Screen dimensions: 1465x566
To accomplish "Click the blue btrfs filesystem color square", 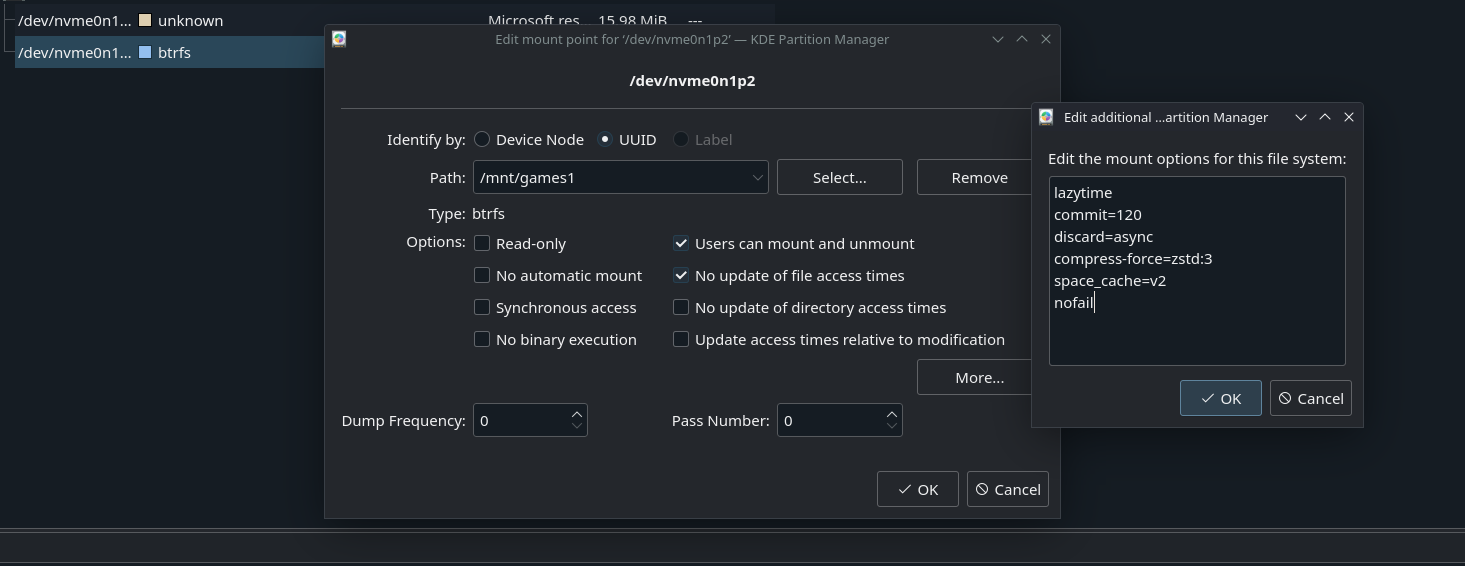I will [145, 52].
